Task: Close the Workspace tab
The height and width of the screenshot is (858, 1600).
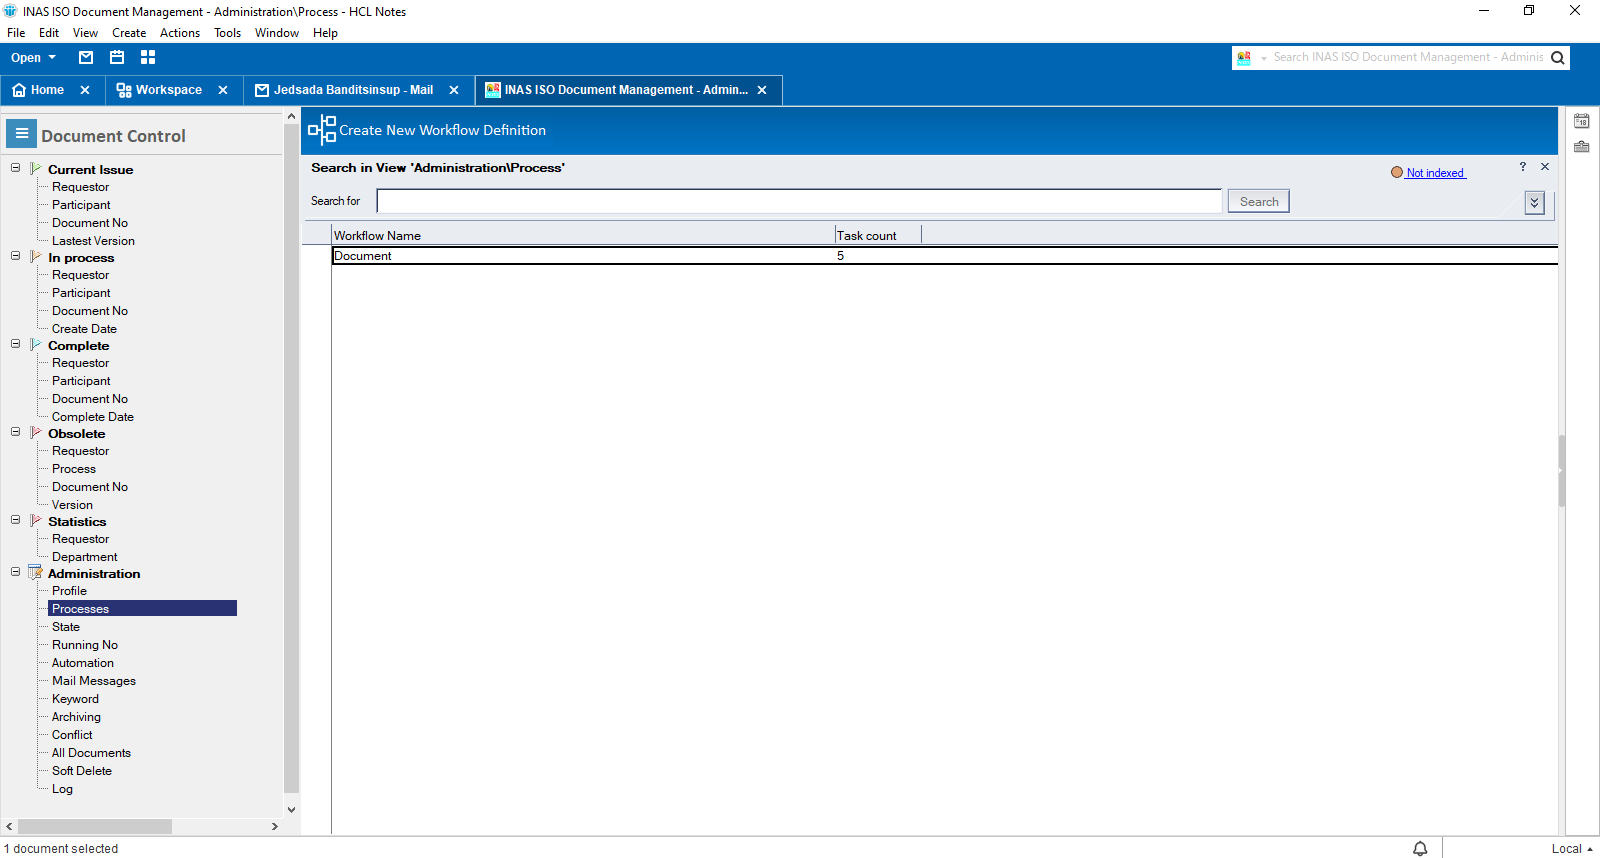Action: tap(223, 90)
